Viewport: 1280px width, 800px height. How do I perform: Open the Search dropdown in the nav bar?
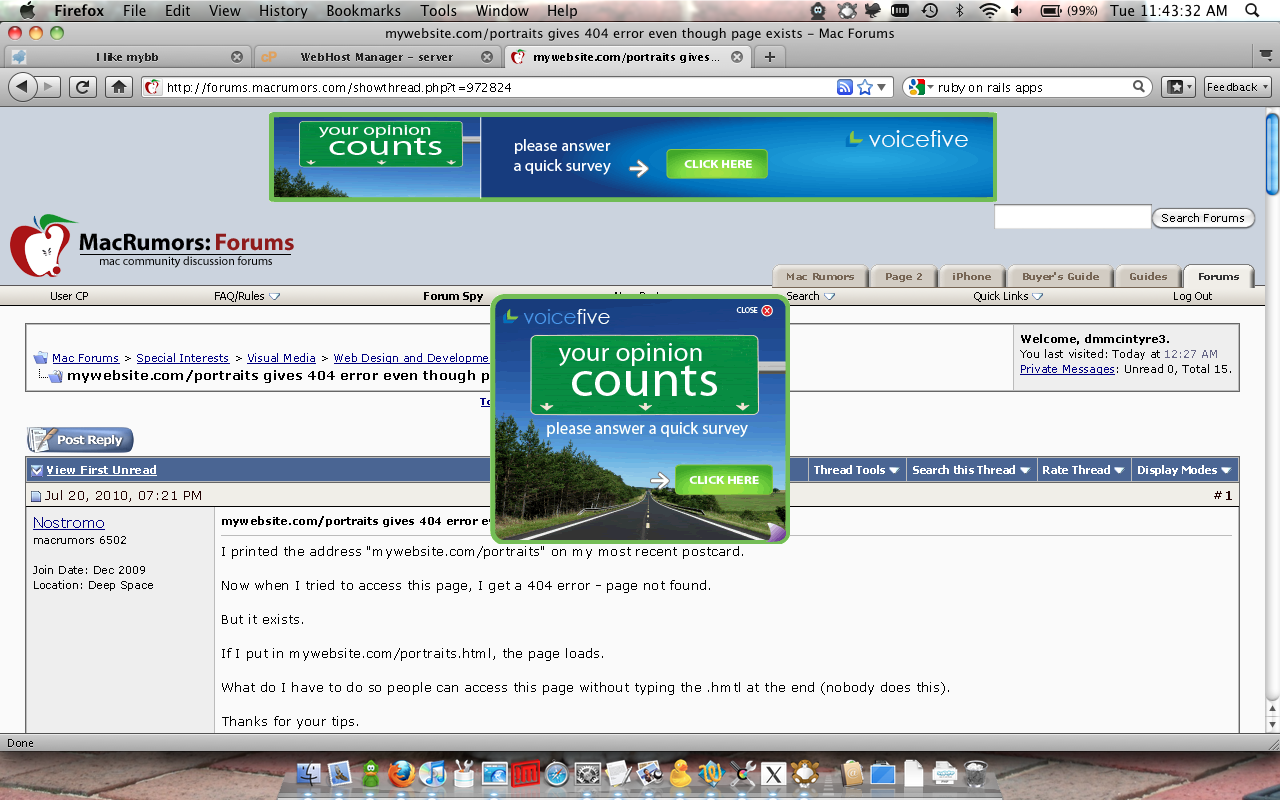(810, 296)
